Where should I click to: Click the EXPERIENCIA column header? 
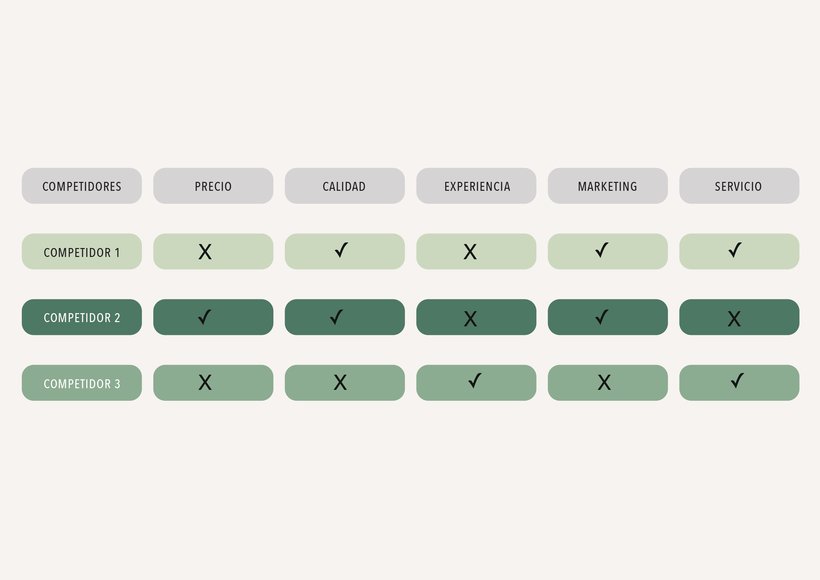click(476, 186)
